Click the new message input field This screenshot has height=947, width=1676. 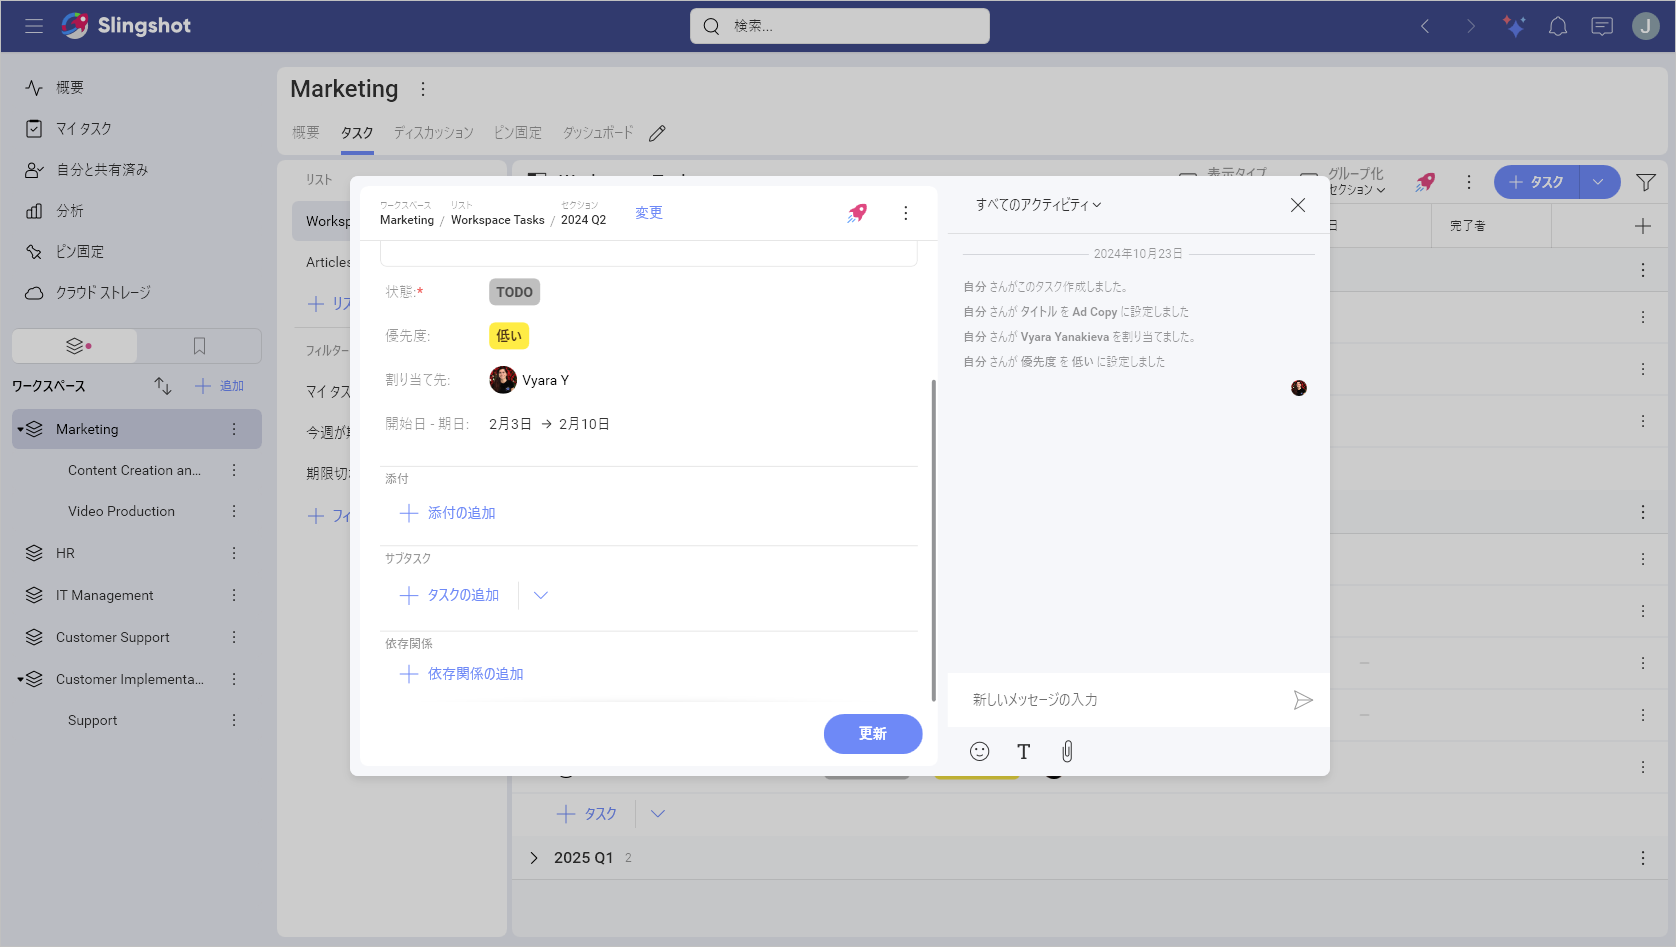[1125, 700]
